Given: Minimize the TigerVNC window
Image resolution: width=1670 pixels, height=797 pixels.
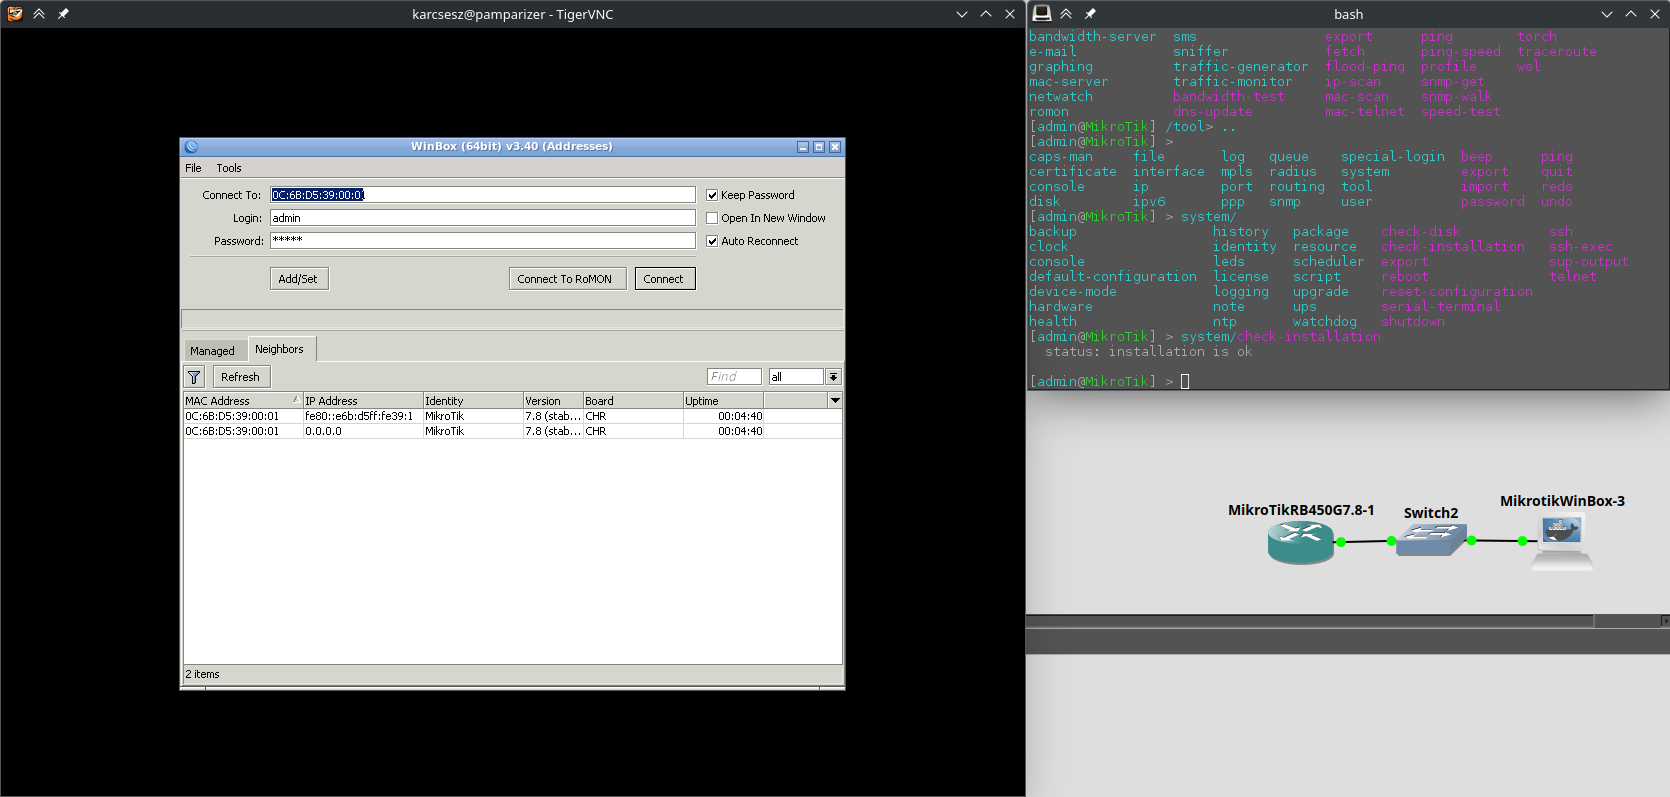Looking at the screenshot, I should click(x=962, y=14).
